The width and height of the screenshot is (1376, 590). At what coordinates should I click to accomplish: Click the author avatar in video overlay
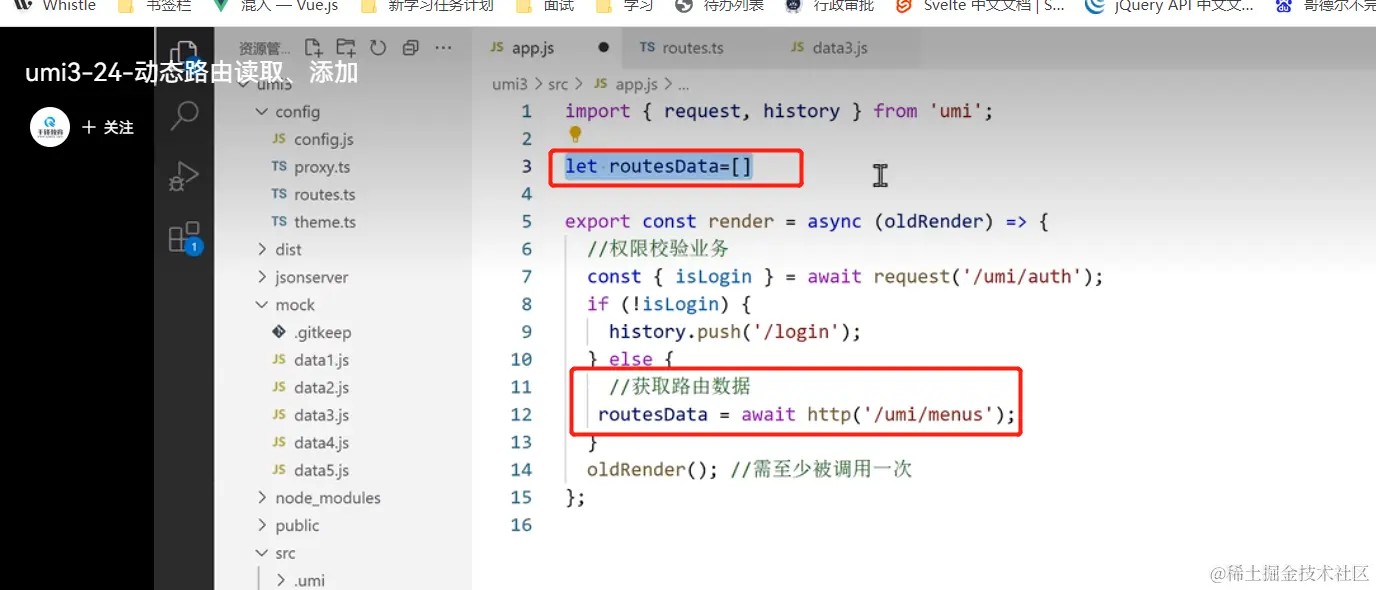click(50, 127)
